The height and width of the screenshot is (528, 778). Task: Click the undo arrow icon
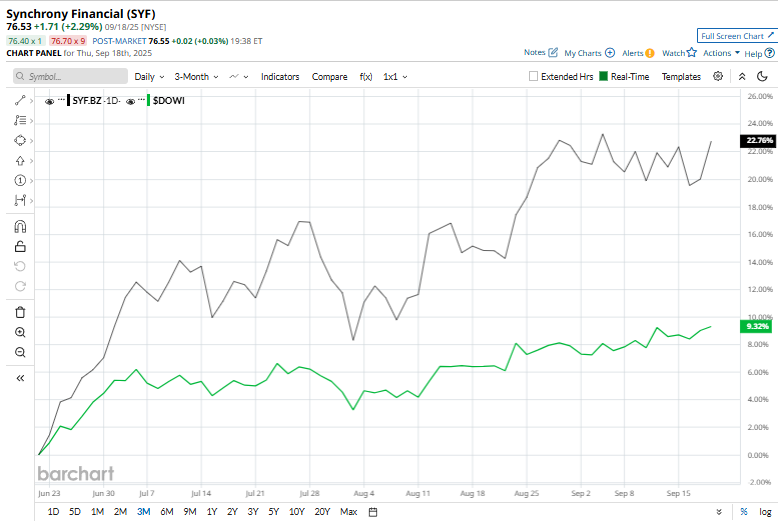pos(20,266)
